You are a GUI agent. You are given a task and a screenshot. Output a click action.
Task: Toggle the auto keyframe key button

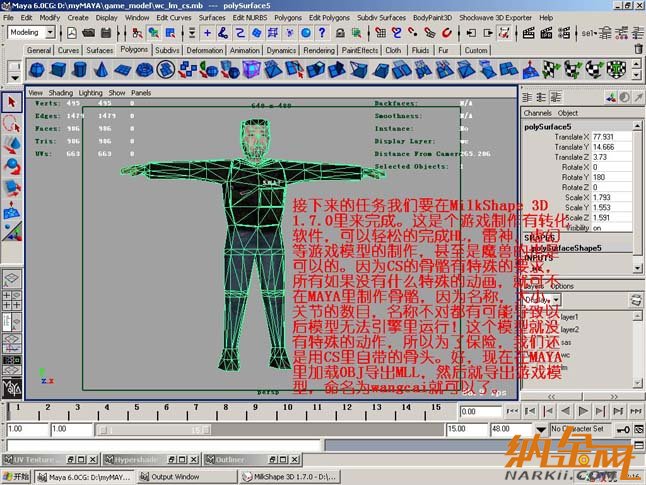623,429
